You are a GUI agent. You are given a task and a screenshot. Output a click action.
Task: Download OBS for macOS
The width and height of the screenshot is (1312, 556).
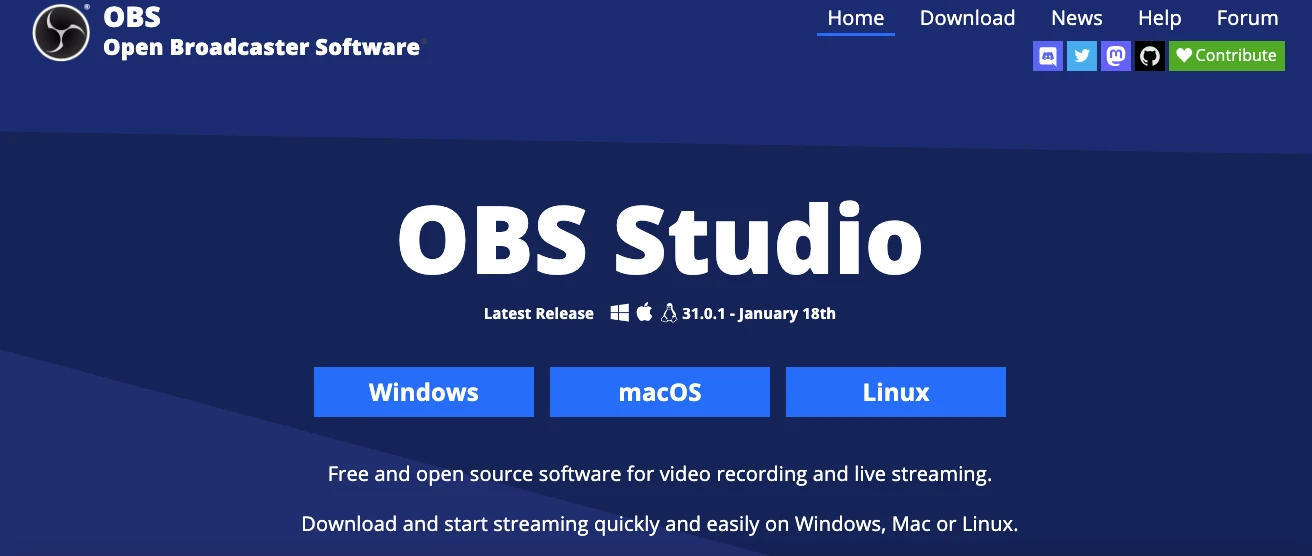660,392
